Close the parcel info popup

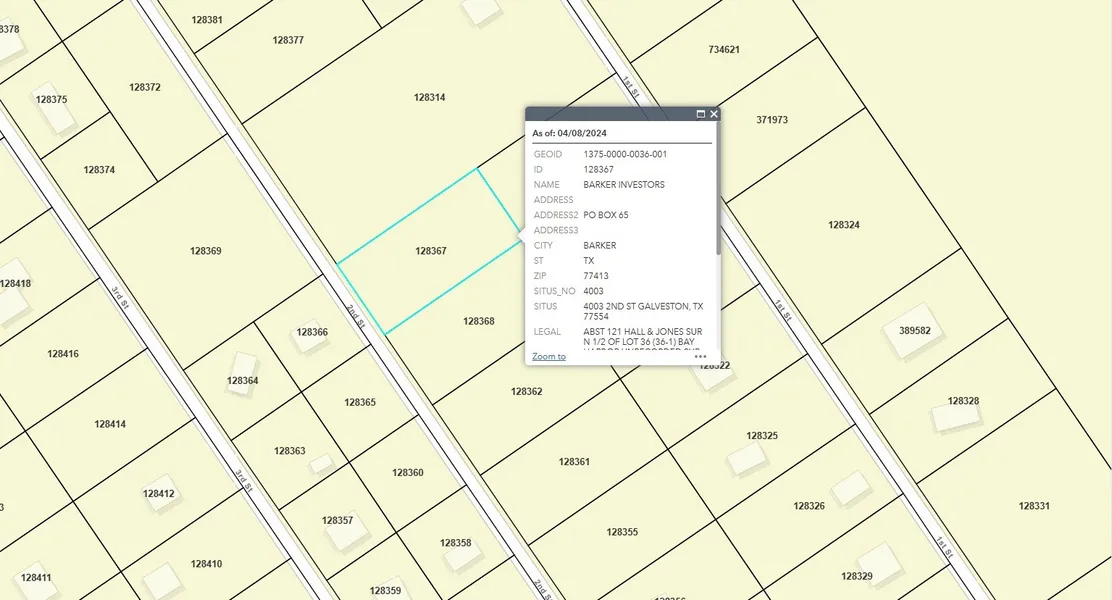tap(714, 114)
